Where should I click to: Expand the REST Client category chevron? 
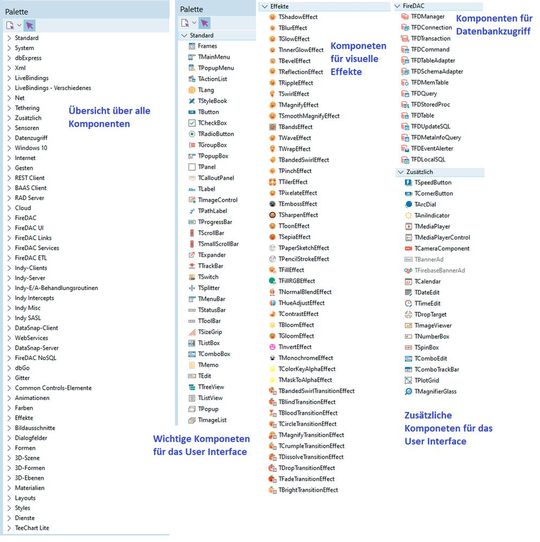pyautogui.click(x=9, y=178)
